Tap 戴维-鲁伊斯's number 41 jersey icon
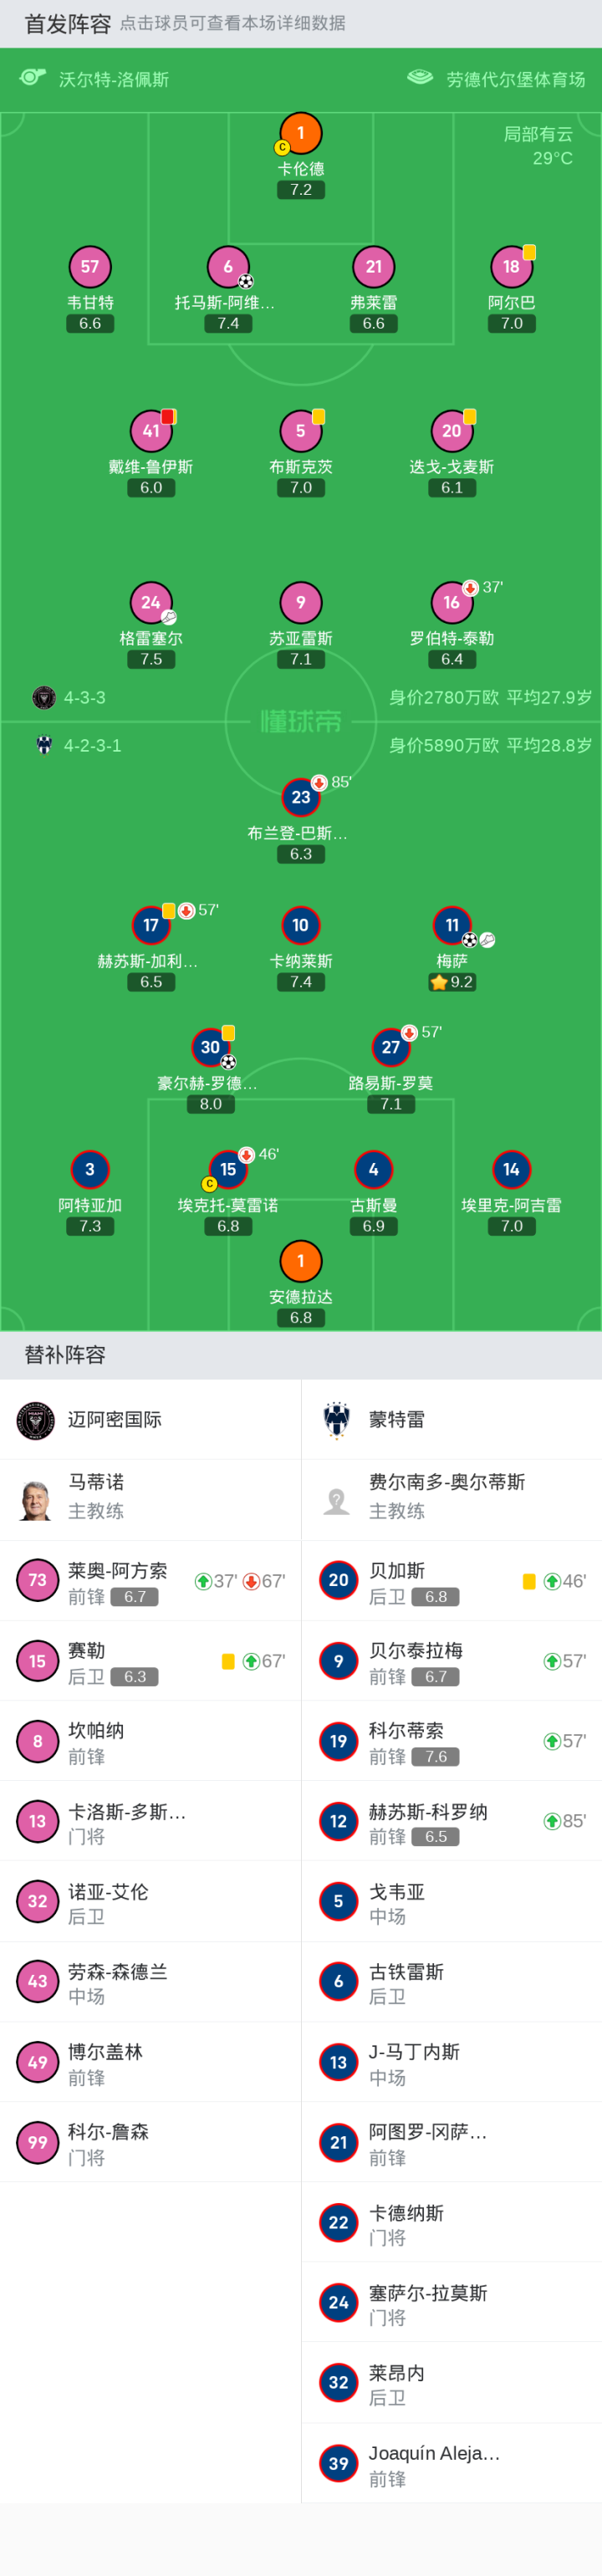The image size is (602, 2576). (151, 431)
